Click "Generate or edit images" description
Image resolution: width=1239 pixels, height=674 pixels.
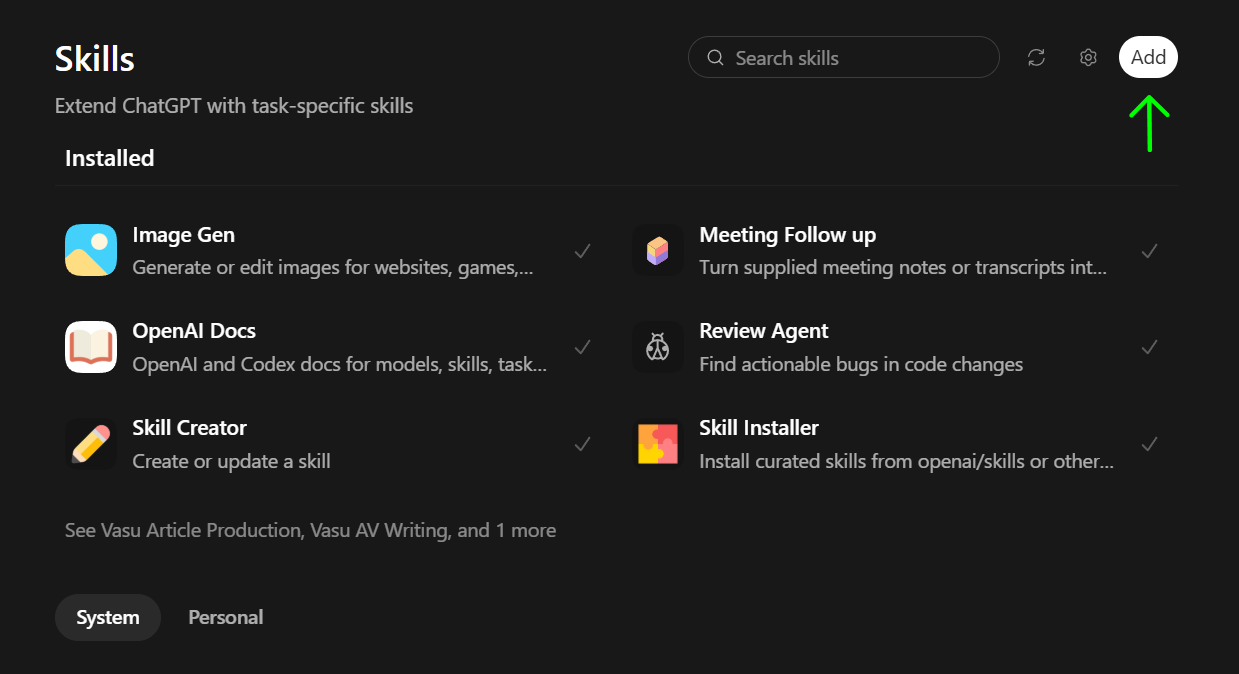(333, 268)
